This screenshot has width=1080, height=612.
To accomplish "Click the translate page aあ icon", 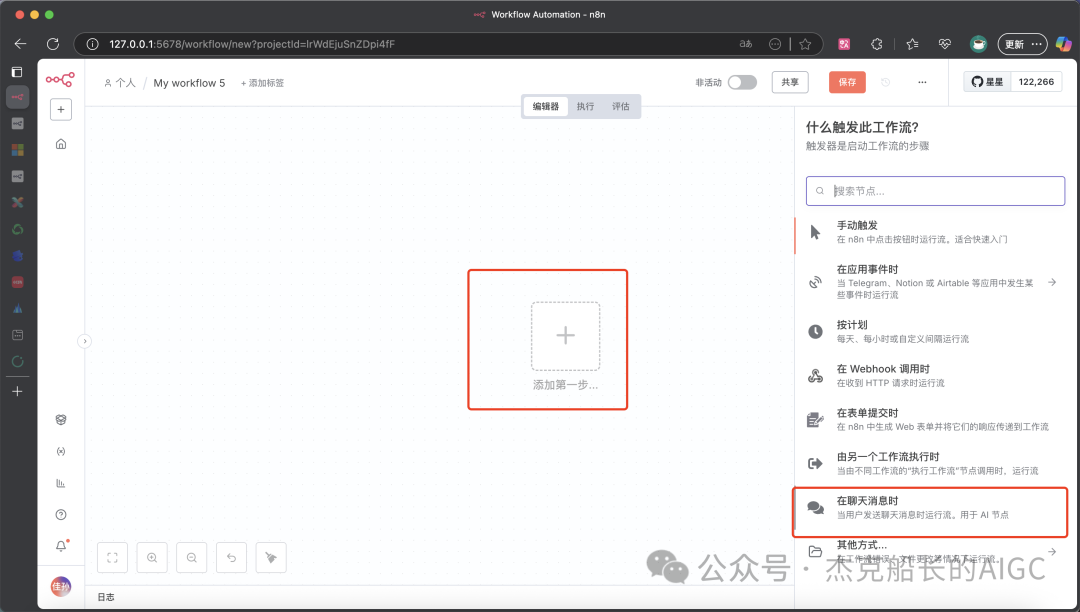I will point(746,44).
